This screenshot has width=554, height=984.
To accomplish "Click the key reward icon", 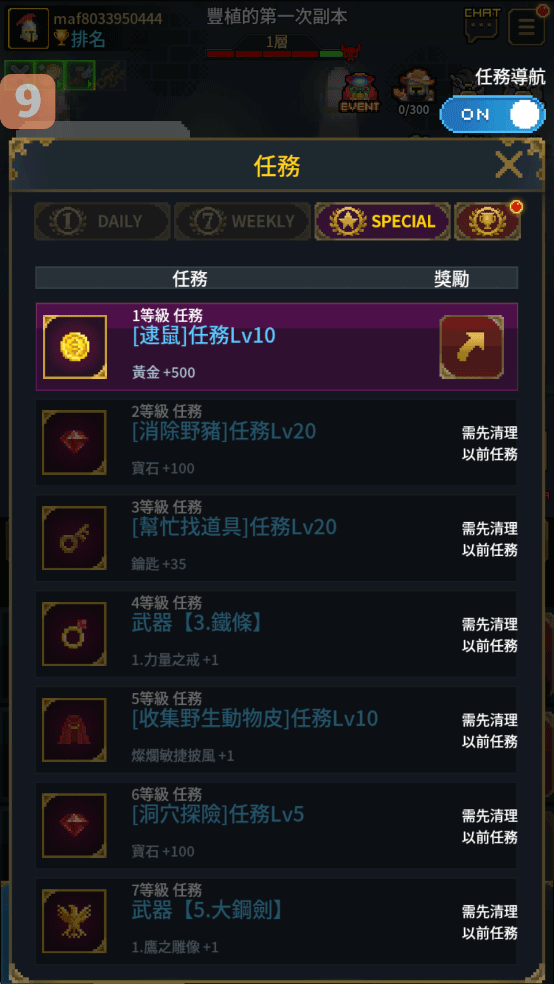I will [75, 538].
